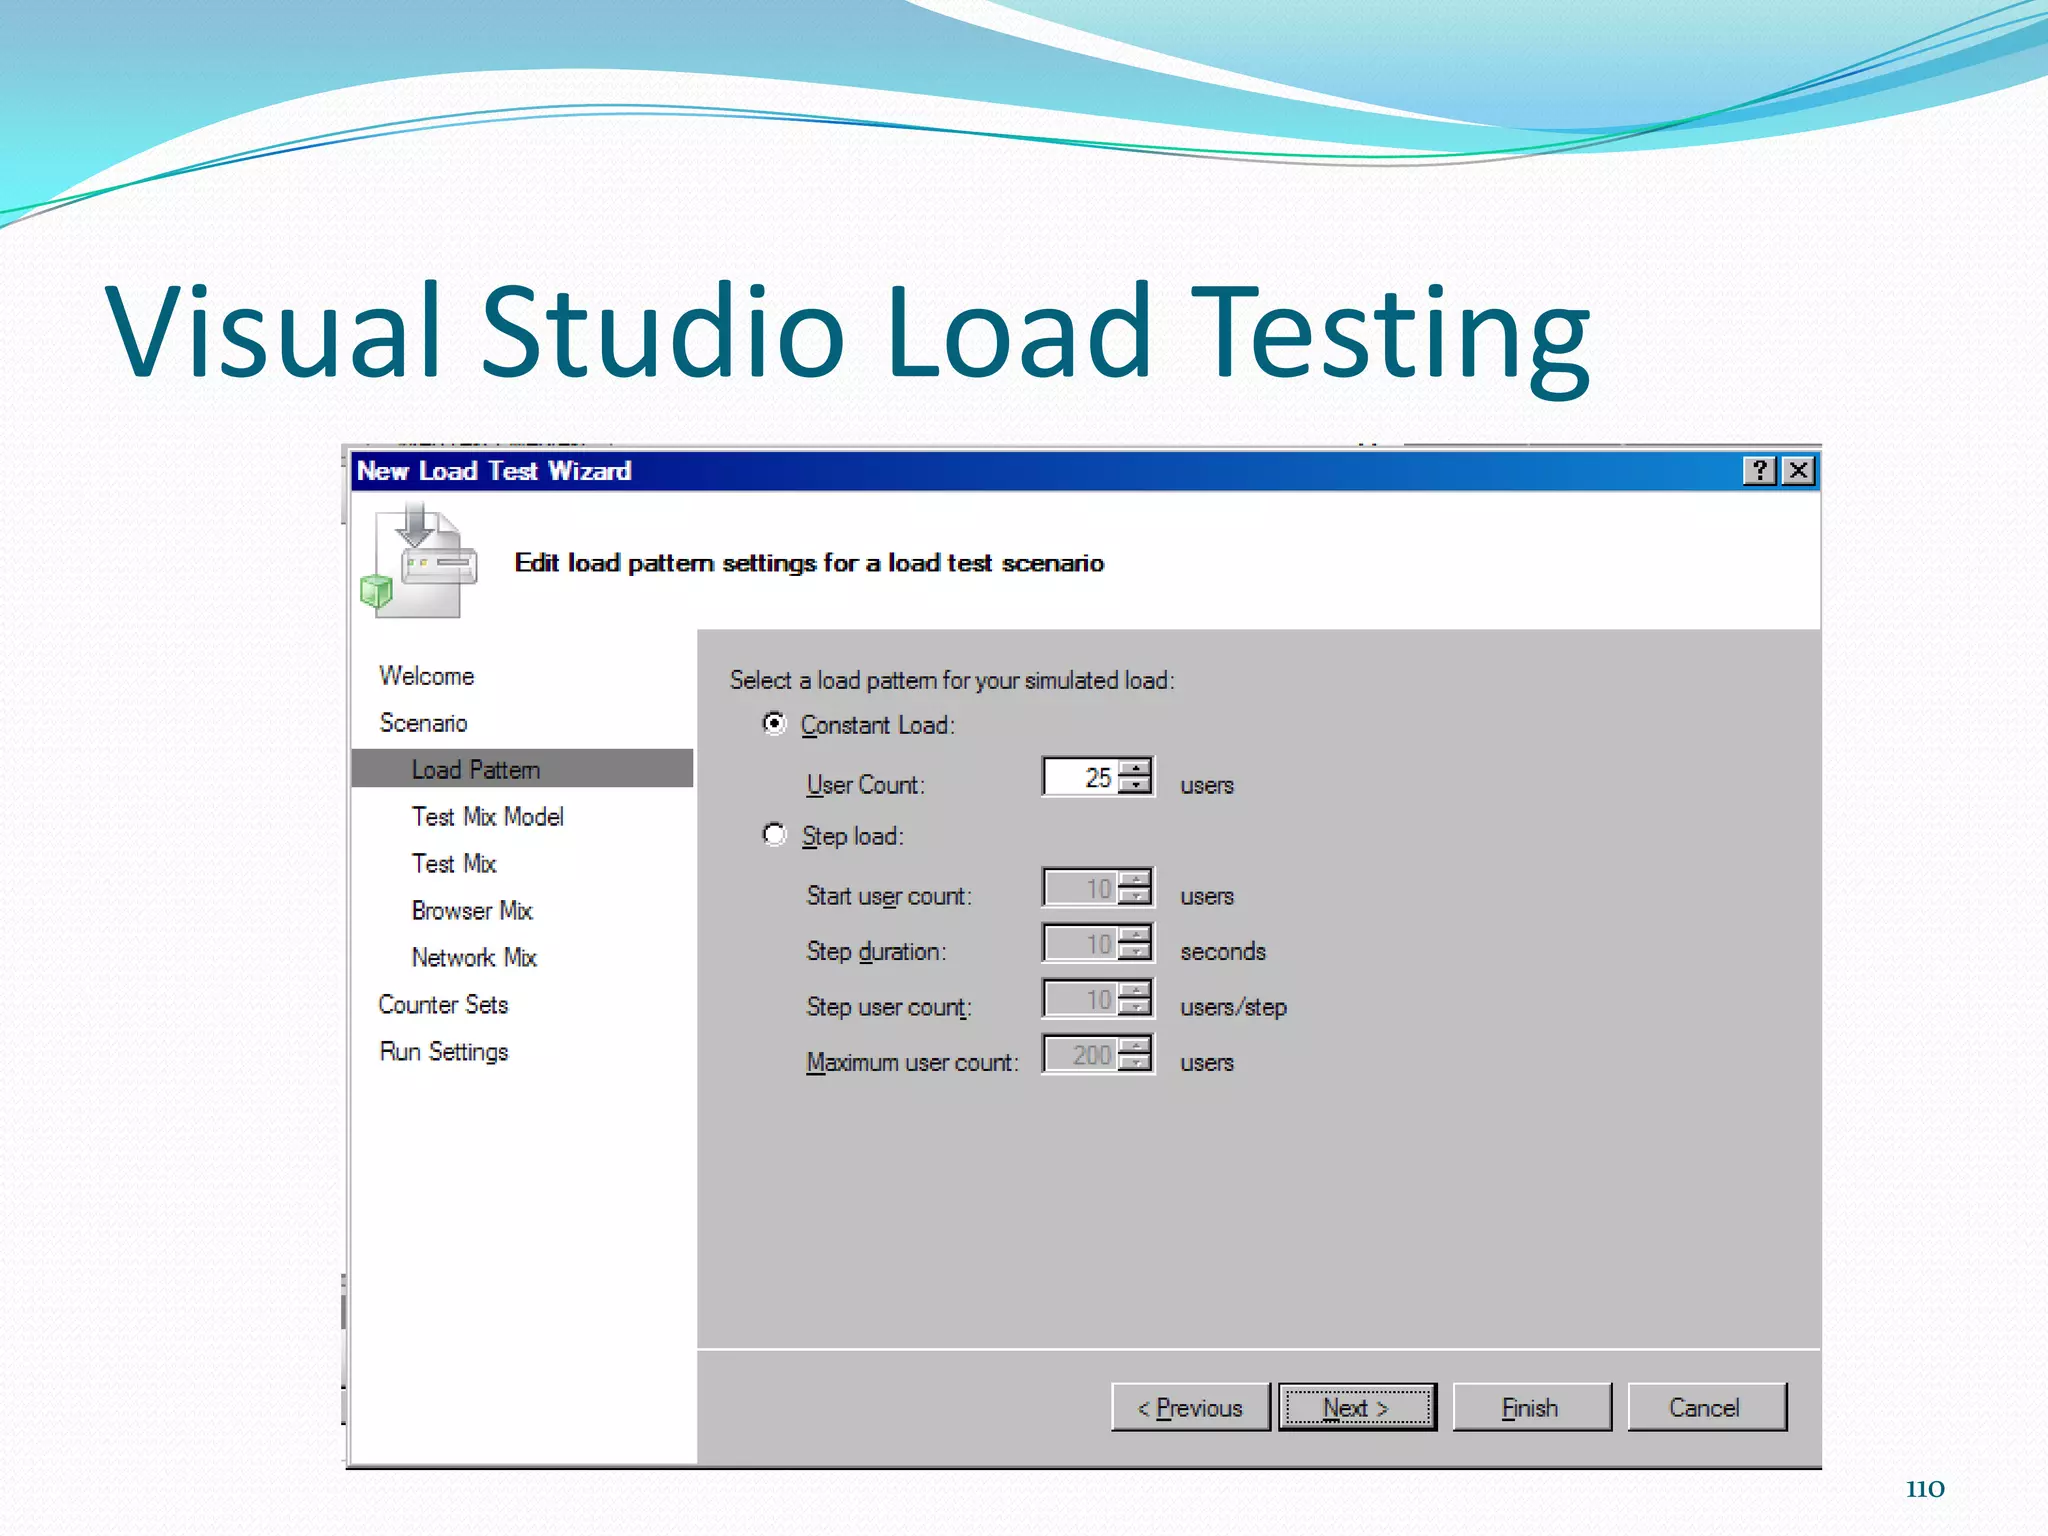
Task: Click the Next button
Action: [x=1357, y=1407]
